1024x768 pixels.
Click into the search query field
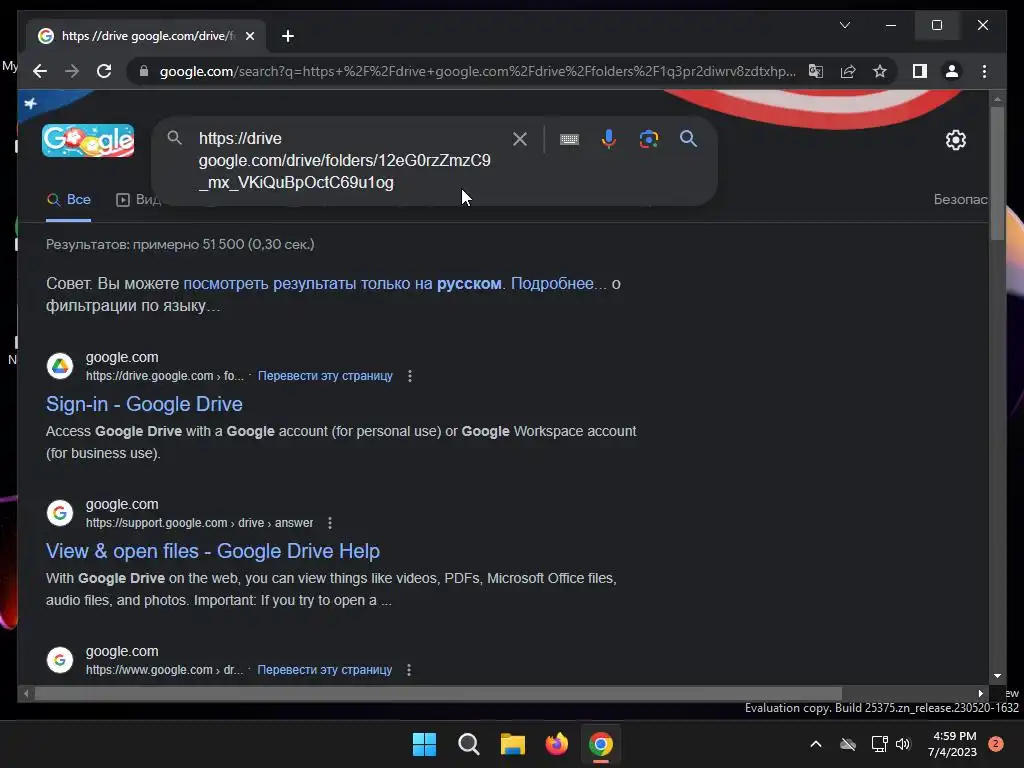[344, 161]
